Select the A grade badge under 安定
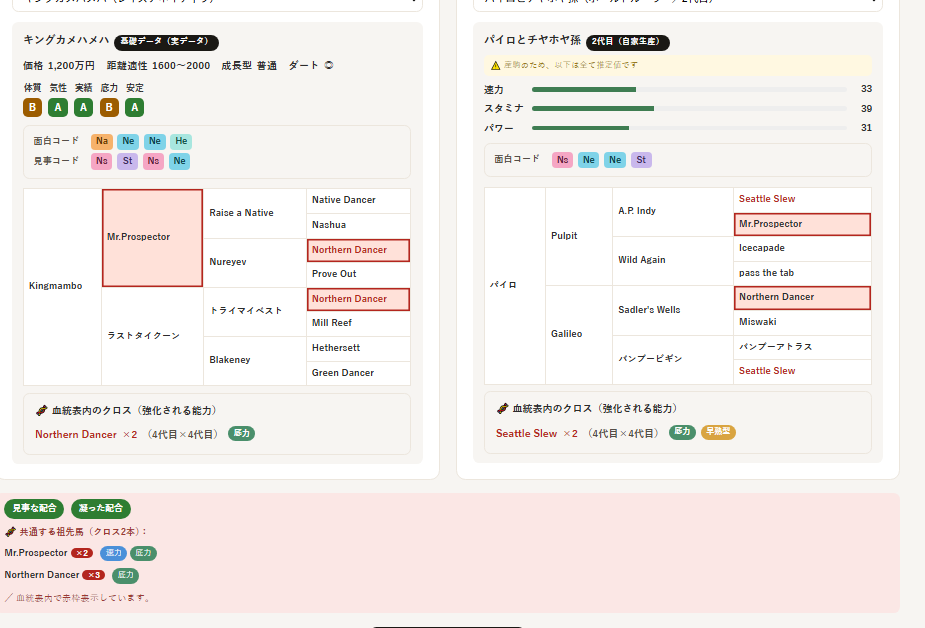 click(135, 107)
